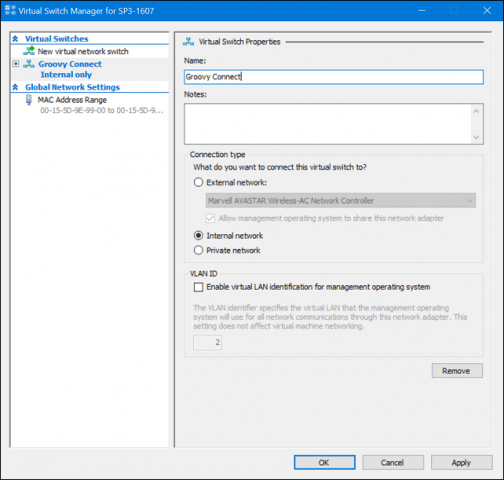The width and height of the screenshot is (504, 480).
Task: Select the Internal network radio button
Action: point(198,236)
